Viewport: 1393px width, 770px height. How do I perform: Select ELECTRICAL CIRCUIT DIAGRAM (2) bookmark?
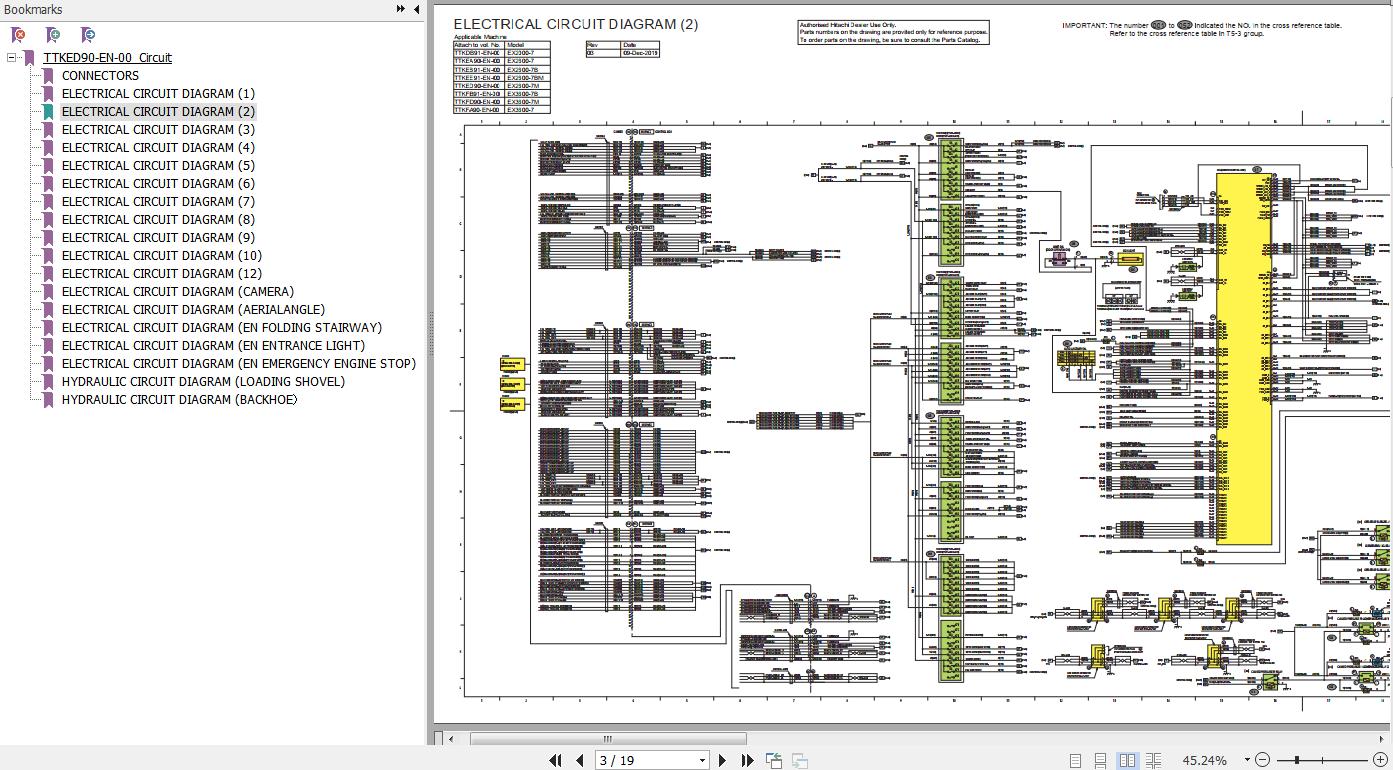pyautogui.click(x=158, y=112)
